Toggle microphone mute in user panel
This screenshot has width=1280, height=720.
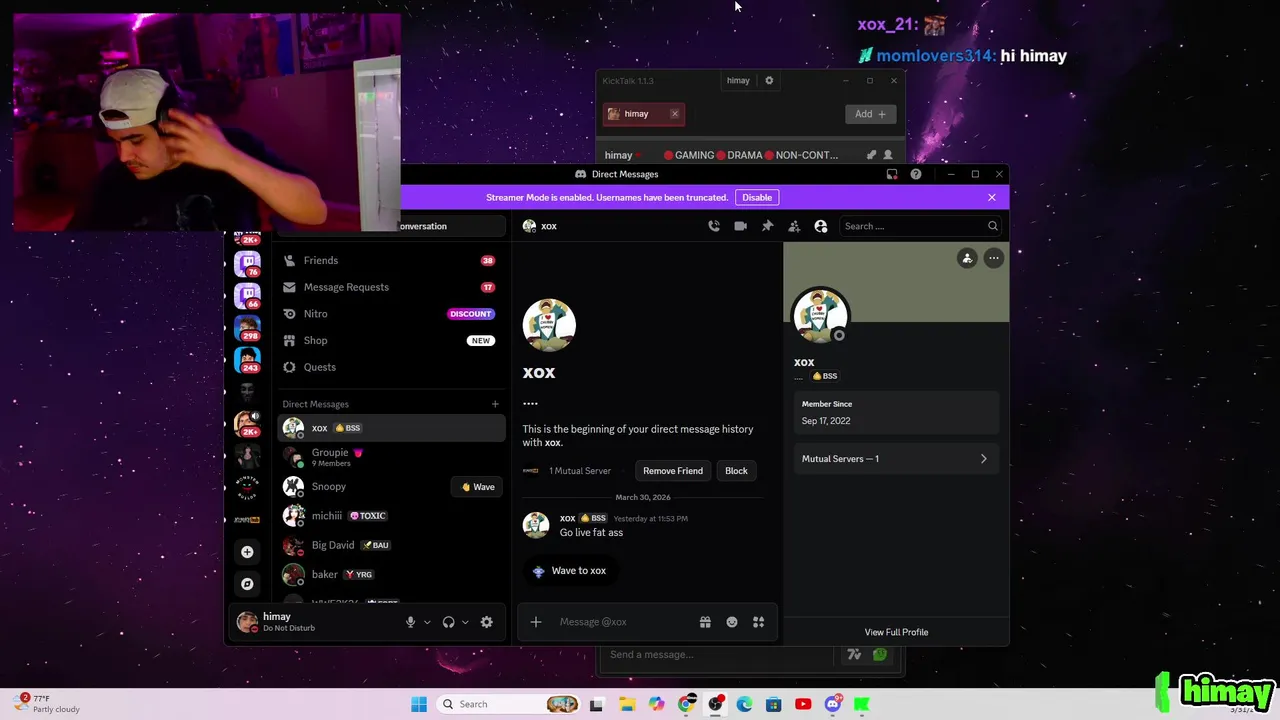[410, 622]
